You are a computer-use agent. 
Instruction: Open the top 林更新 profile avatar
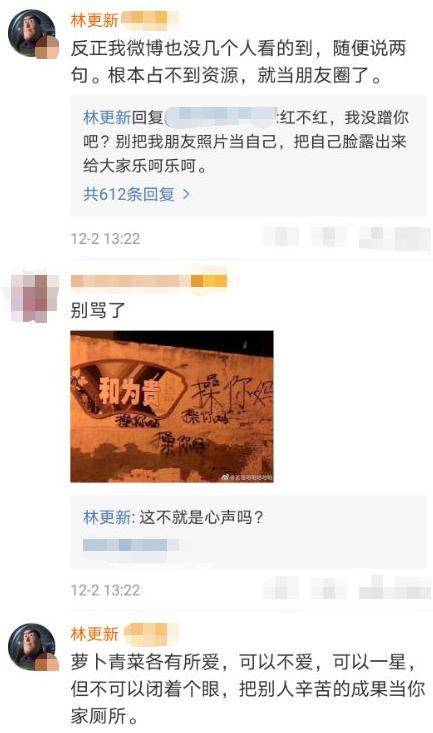(x=32, y=33)
